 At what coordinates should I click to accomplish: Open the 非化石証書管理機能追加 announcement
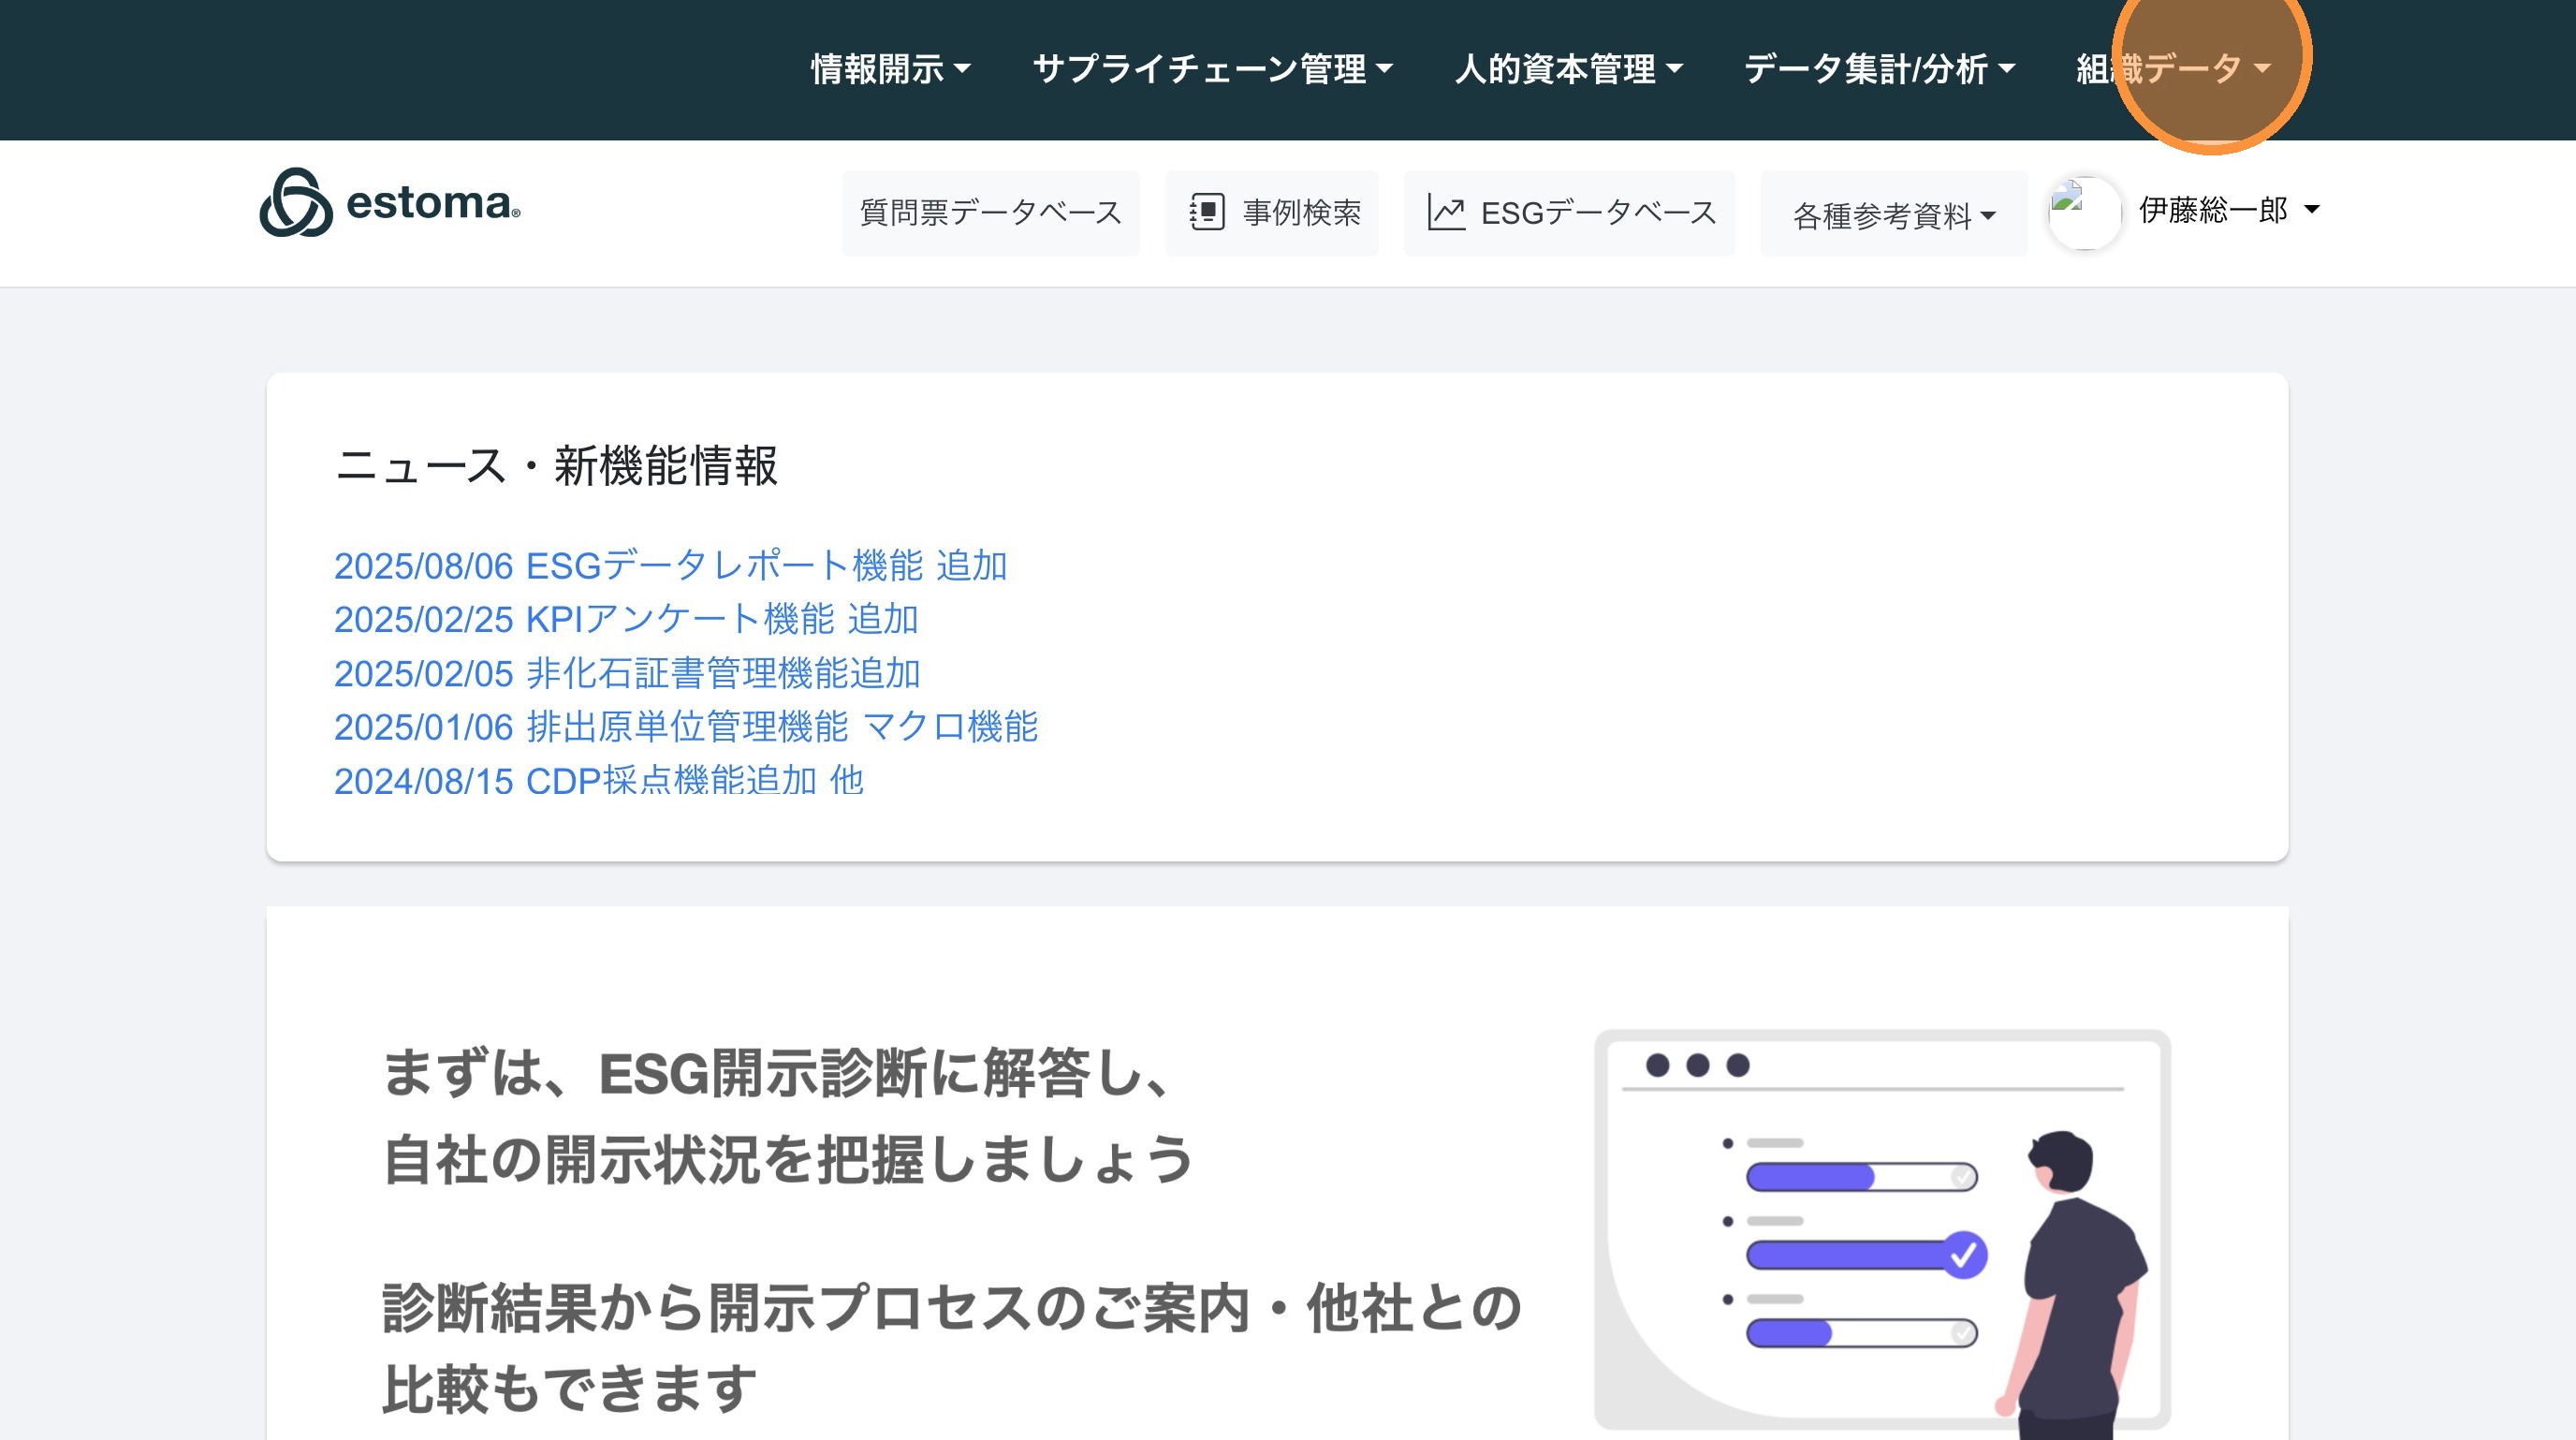pos(627,674)
